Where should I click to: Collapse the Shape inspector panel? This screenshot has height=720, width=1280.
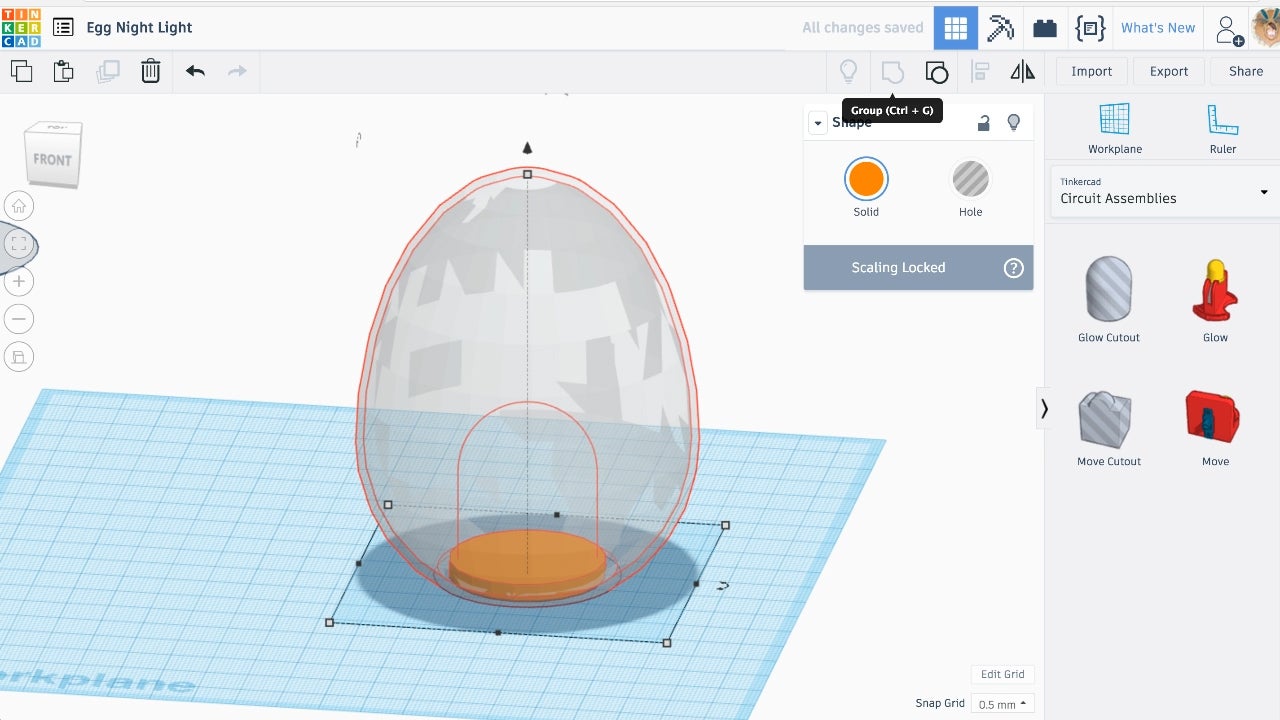pyautogui.click(x=818, y=123)
